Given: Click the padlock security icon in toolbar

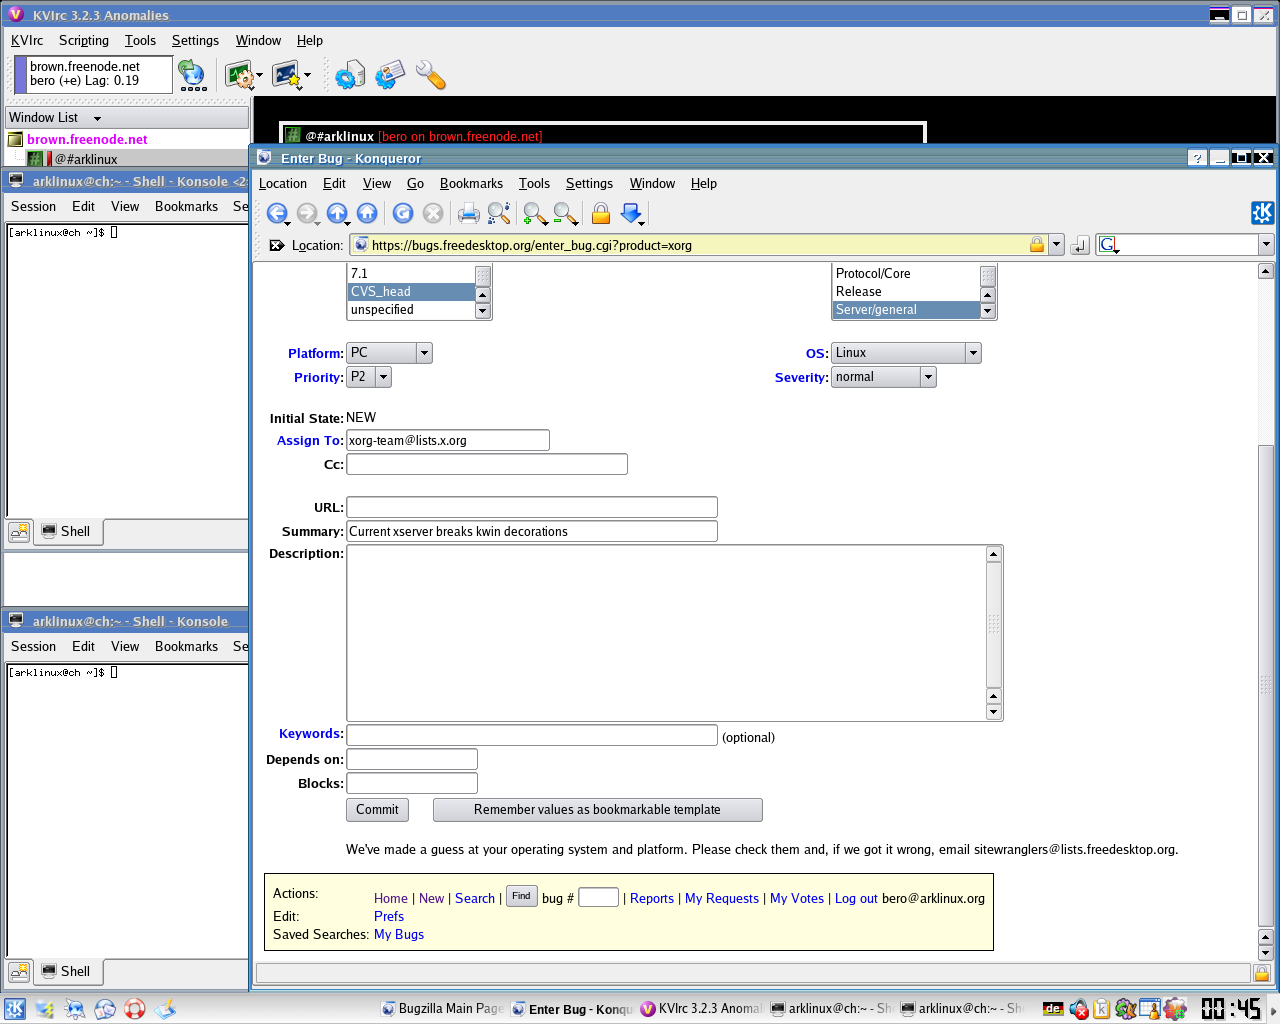Looking at the screenshot, I should click(x=600, y=213).
